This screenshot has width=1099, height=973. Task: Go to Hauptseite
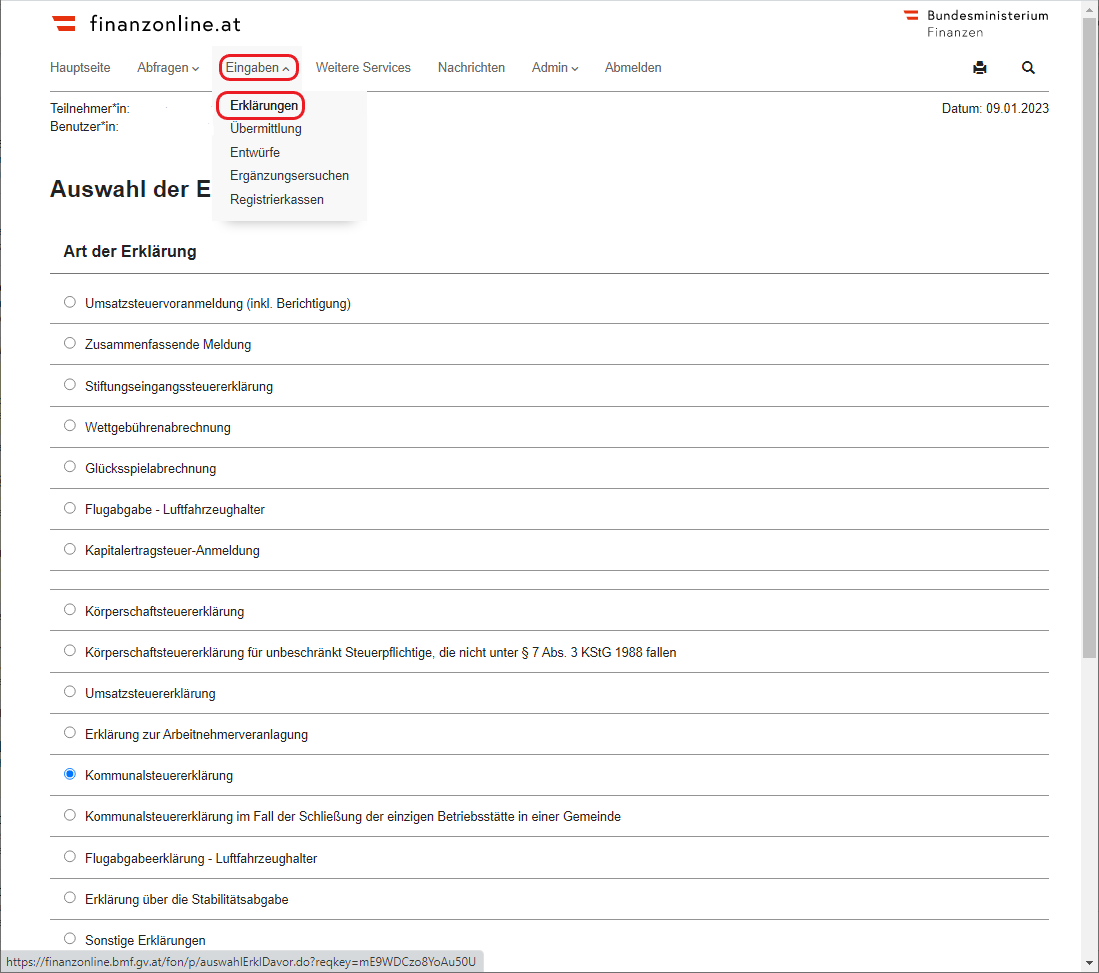[x=80, y=68]
